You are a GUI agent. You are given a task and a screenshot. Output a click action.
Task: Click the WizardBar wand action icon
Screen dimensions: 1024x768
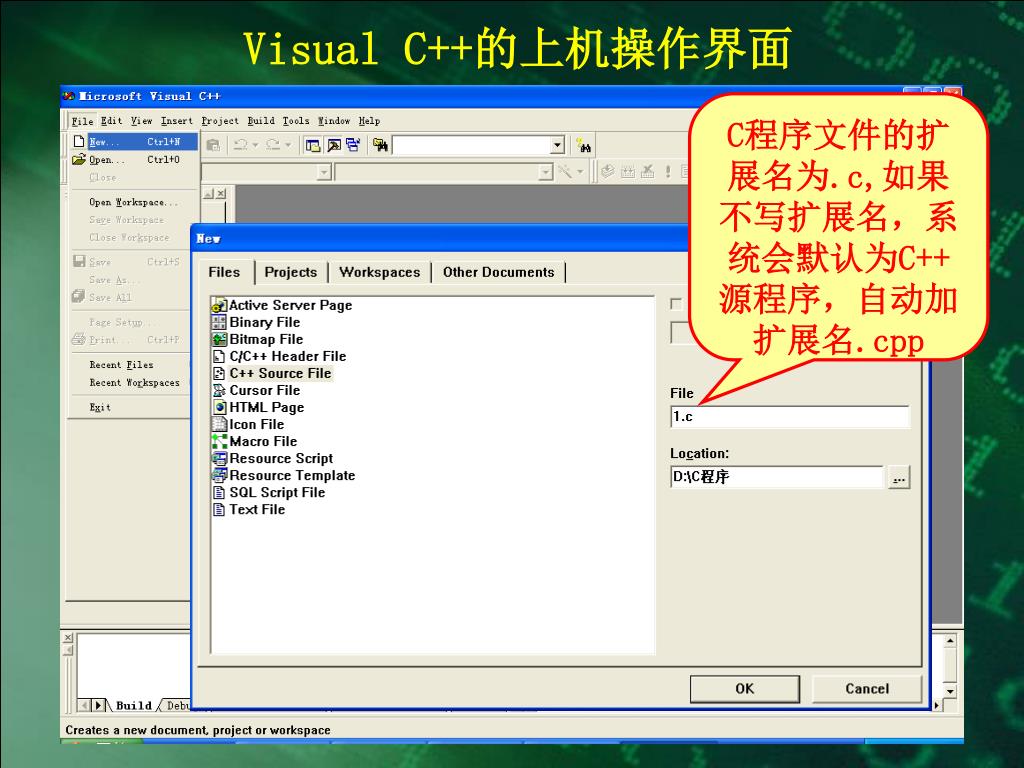tap(565, 172)
